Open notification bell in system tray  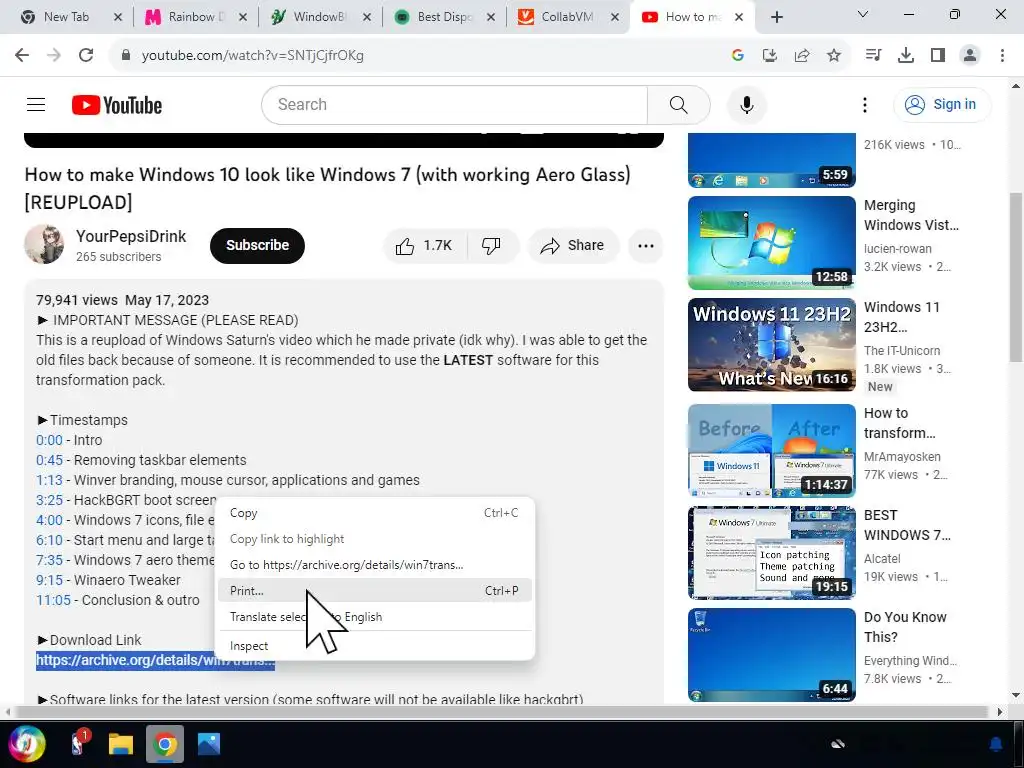996,744
